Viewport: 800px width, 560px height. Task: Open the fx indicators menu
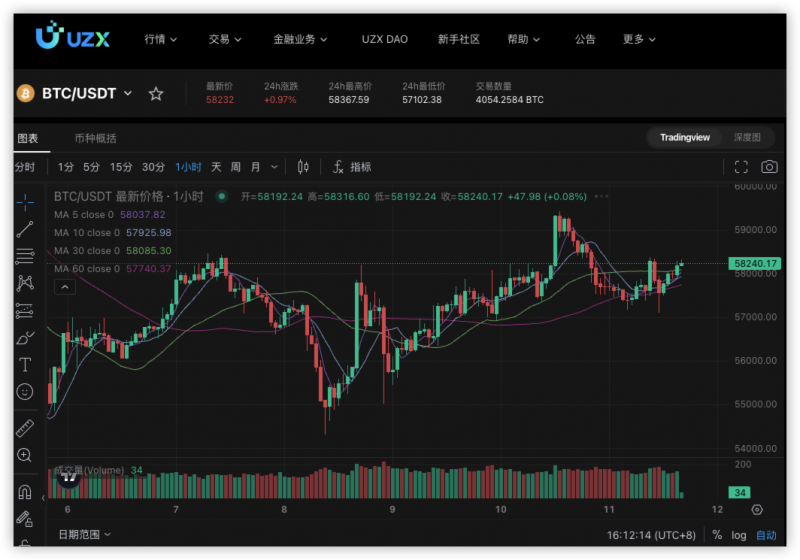click(338, 167)
